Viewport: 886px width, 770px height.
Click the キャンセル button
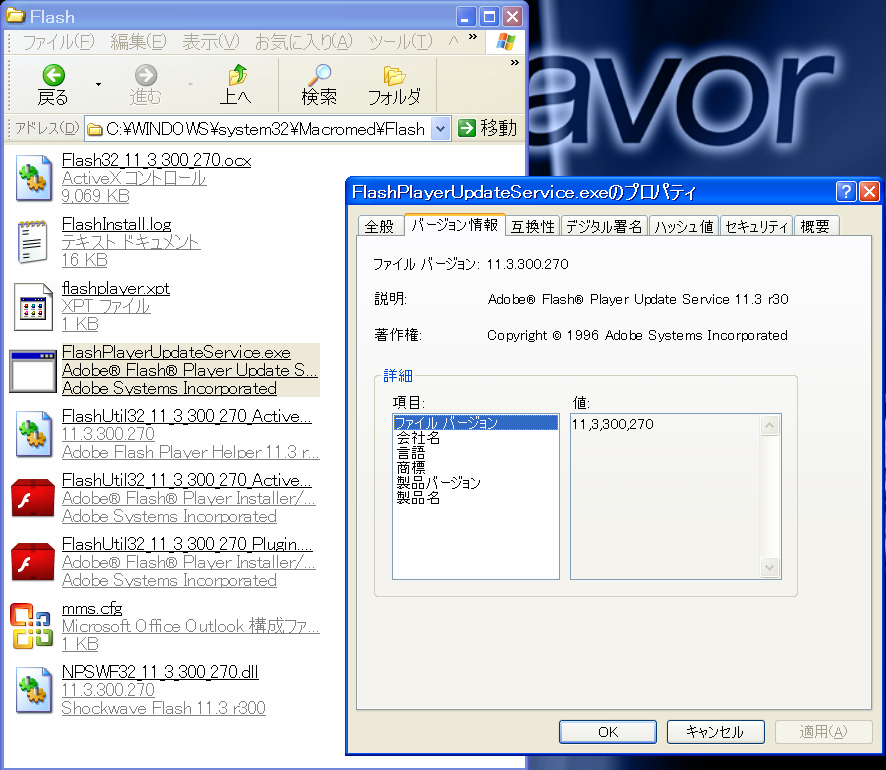[x=715, y=732]
